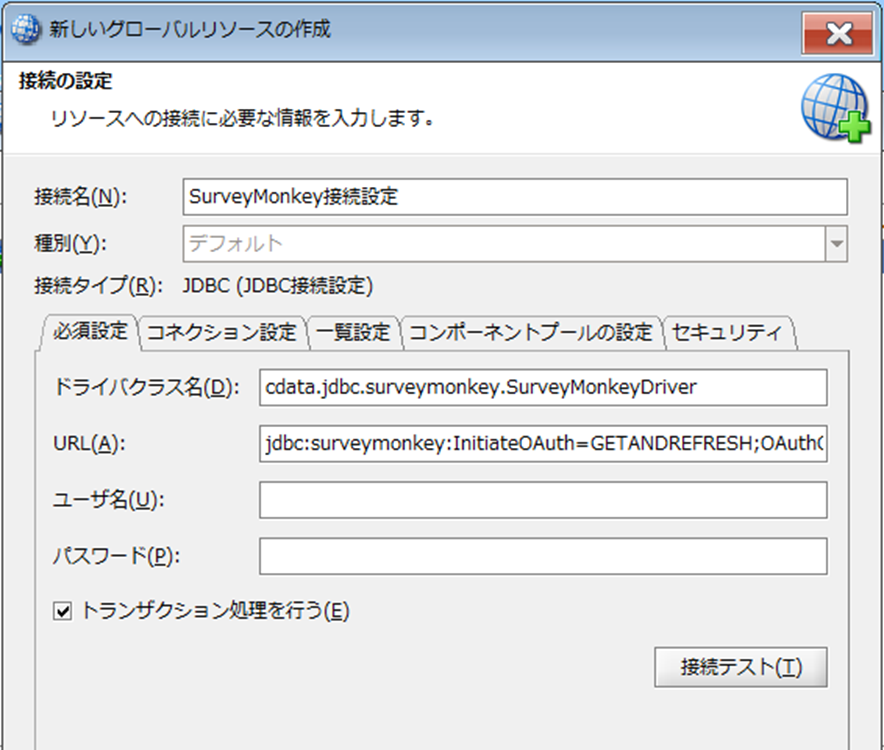Click the 新しいグローバルリソースの作成 title text
The height and width of the screenshot is (750, 884).
190,29
